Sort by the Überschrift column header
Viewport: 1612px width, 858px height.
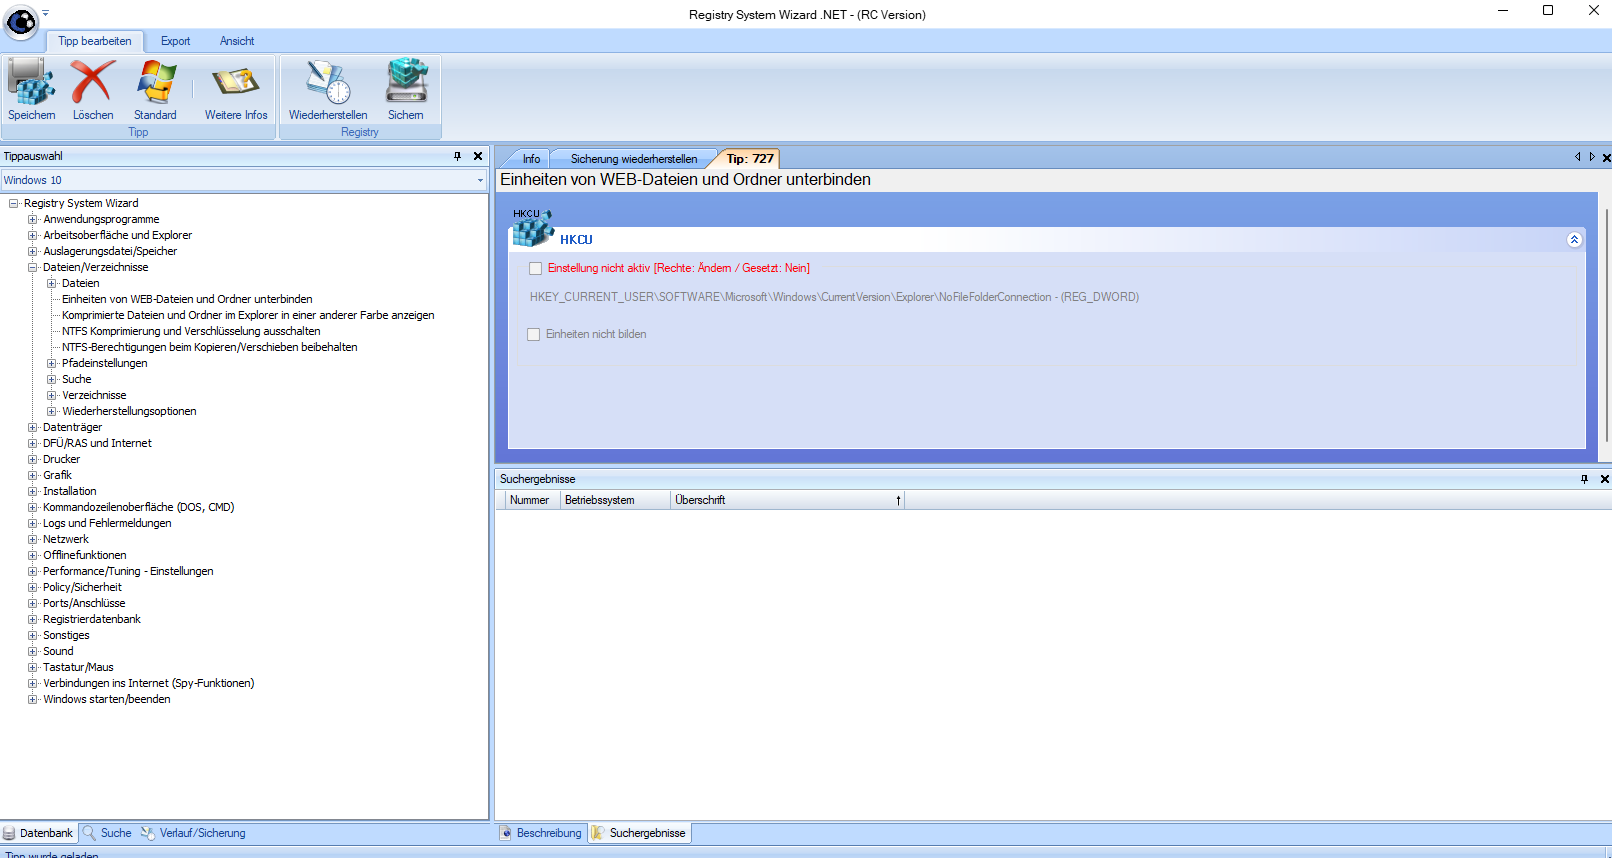788,500
